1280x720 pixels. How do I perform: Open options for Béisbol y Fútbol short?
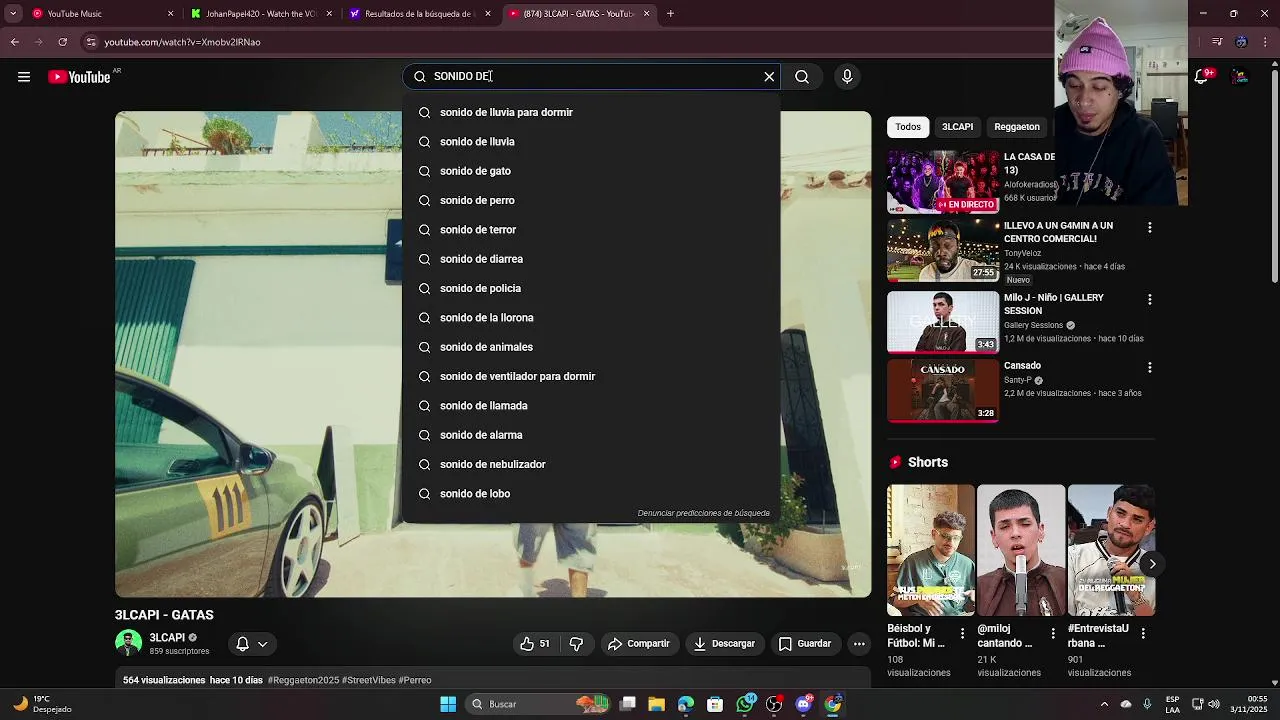962,633
